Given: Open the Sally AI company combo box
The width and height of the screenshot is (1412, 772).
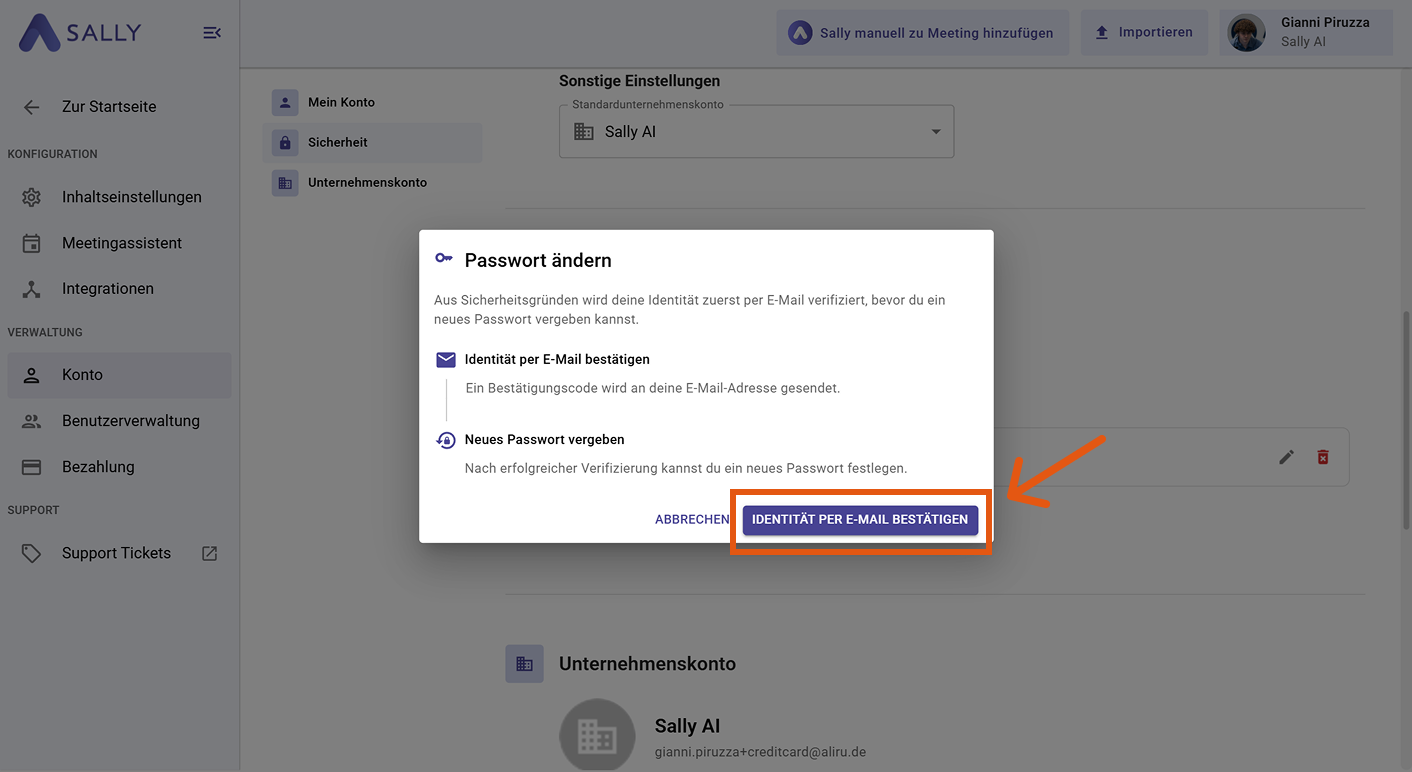Looking at the screenshot, I should pyautogui.click(x=755, y=132).
